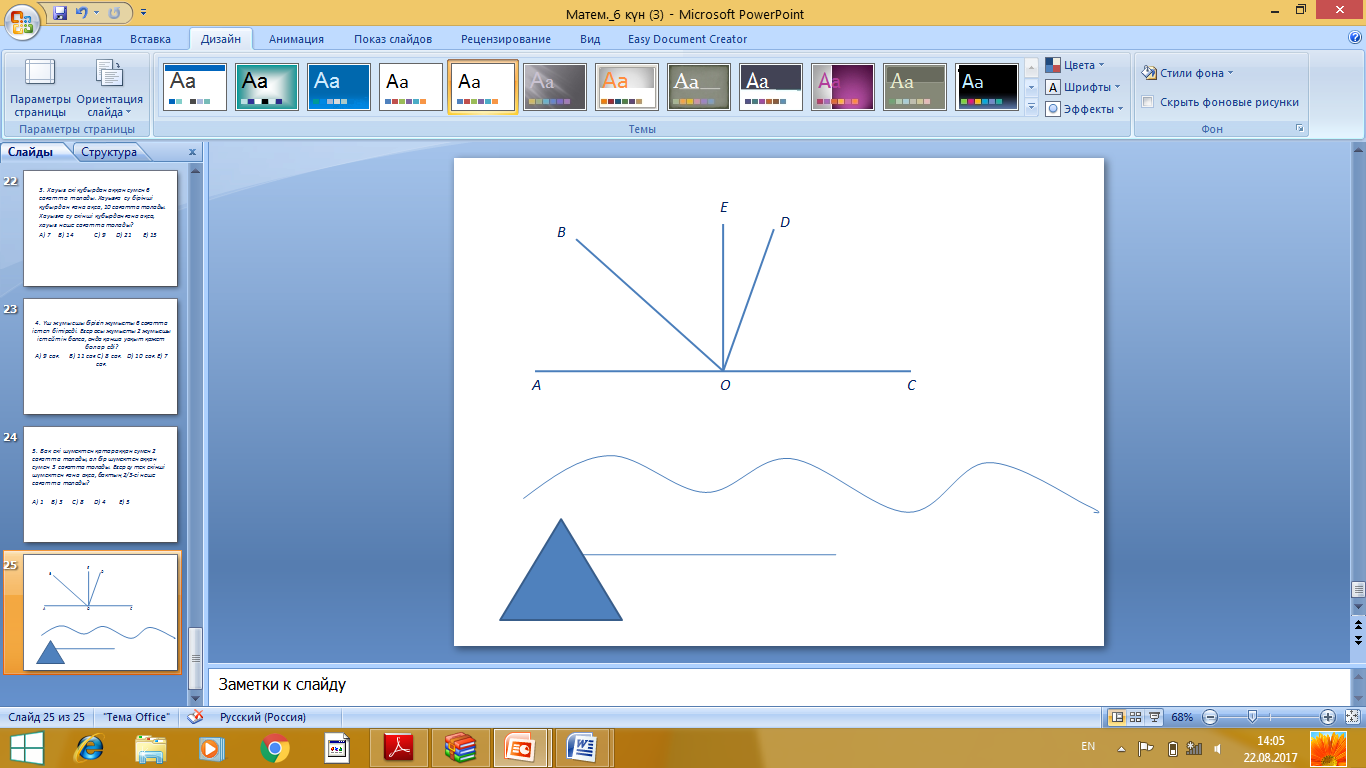Screen dimensions: 1366x768
Task: Check battery status in system tray
Action: click(x=1172, y=748)
